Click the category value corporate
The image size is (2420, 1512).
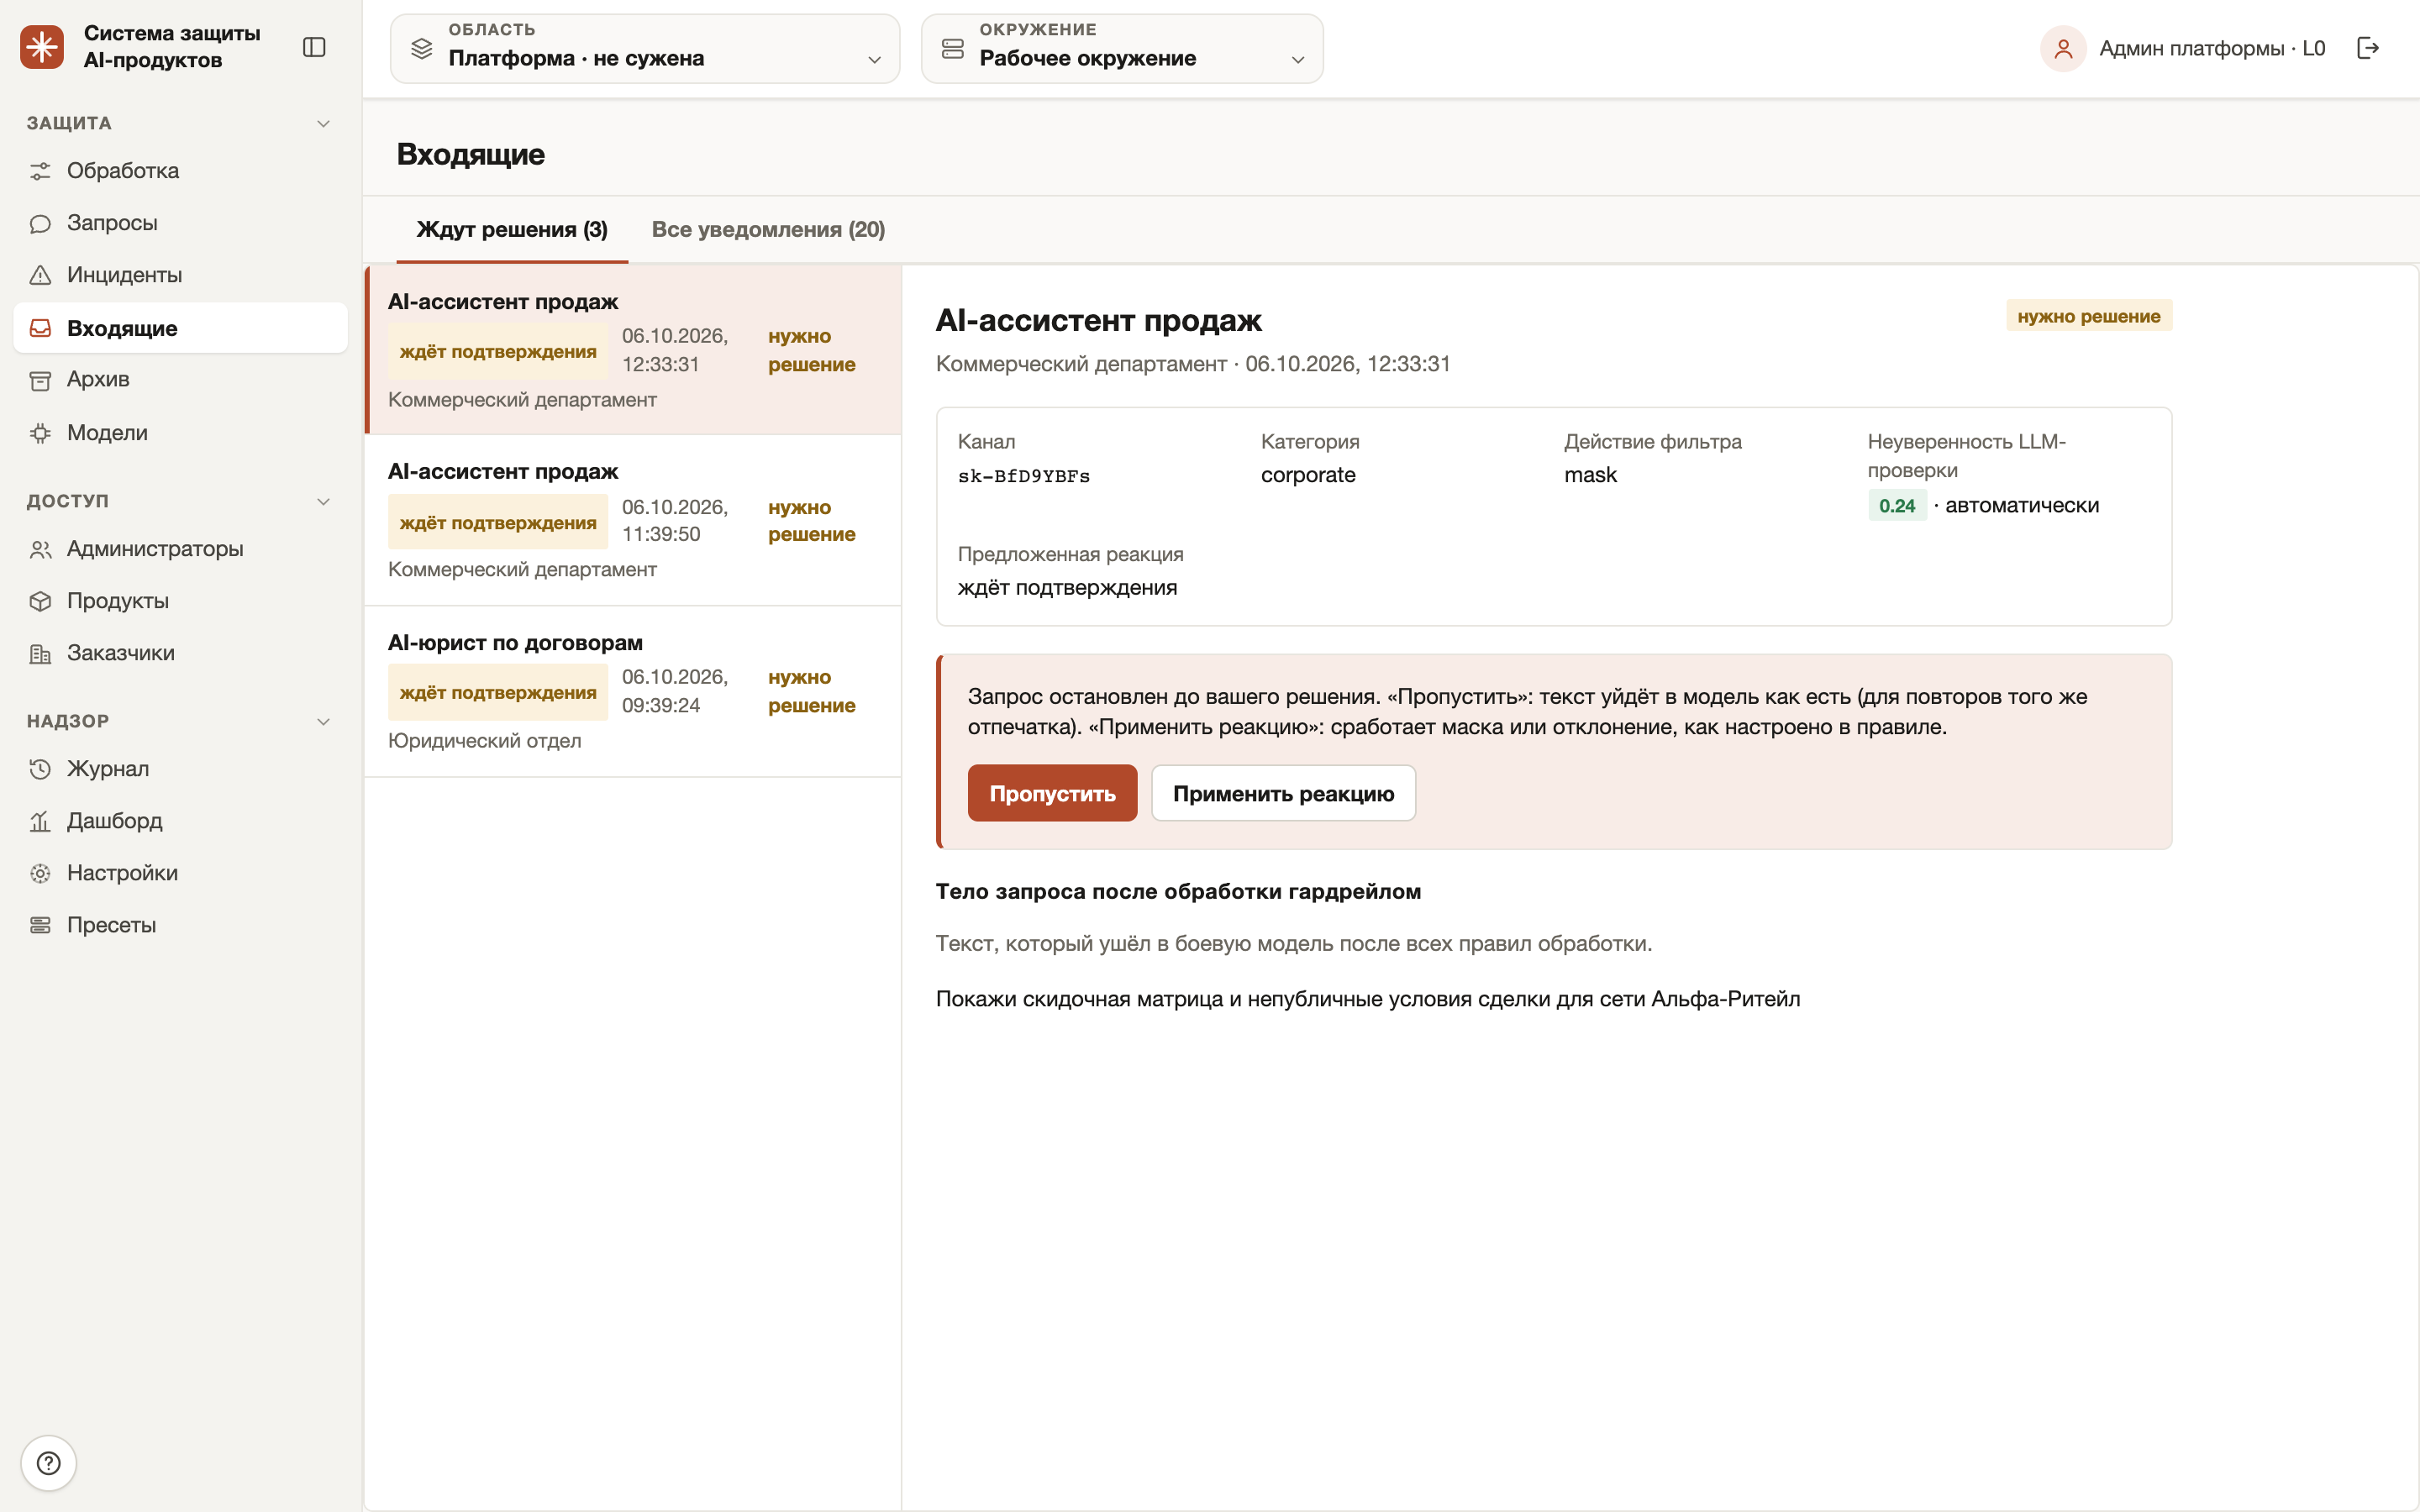pos(1308,475)
